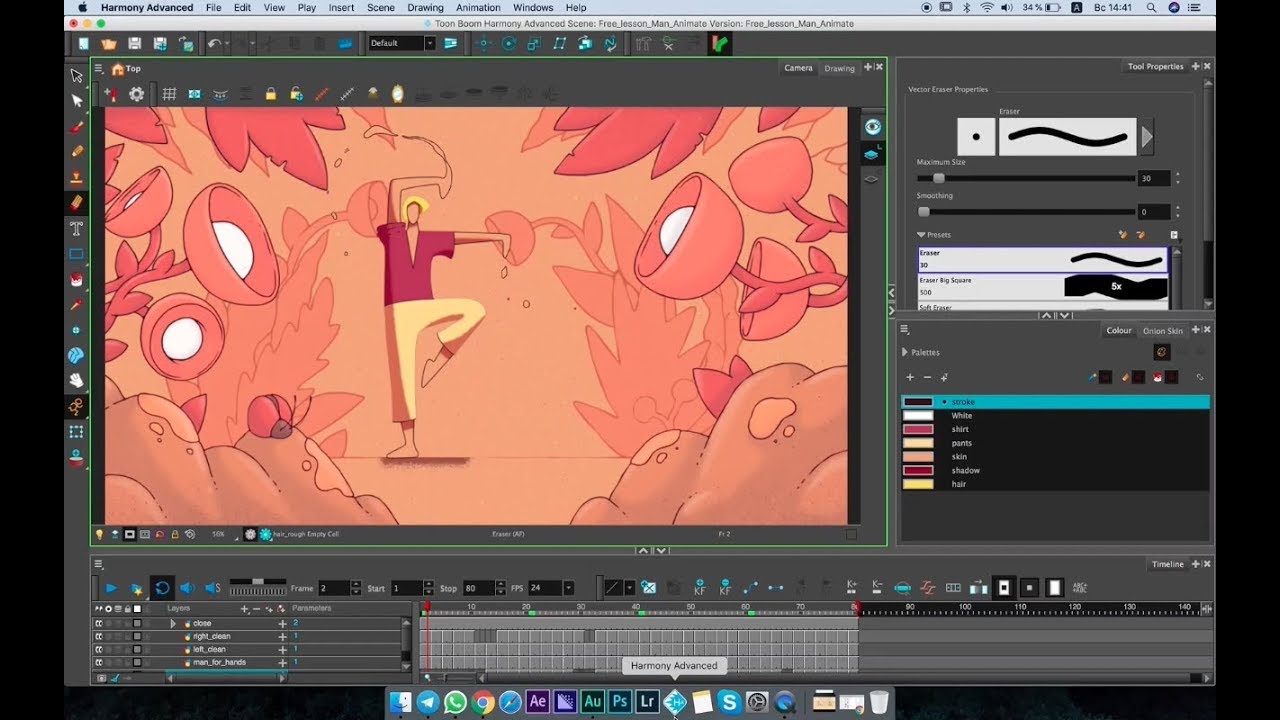1280x720 pixels.
Task: Select the Text tool in the tools sidebar
Action: [76, 228]
